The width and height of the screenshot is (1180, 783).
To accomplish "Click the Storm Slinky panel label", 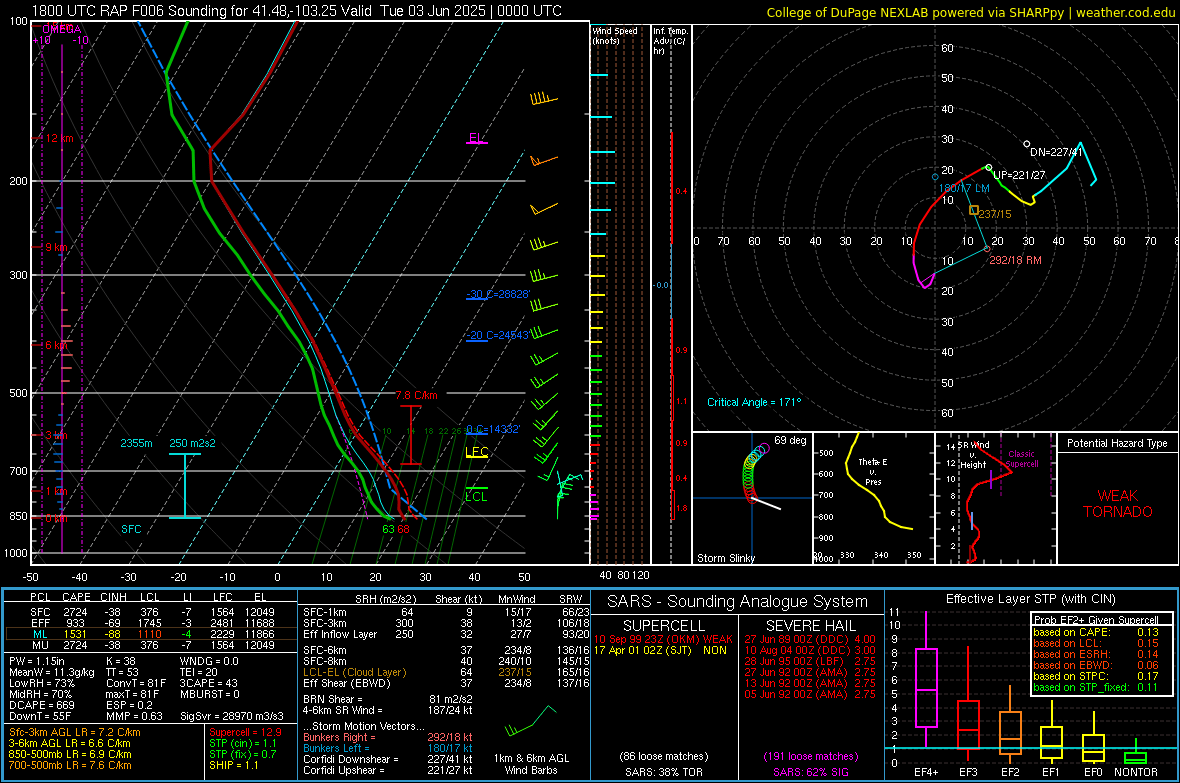I will pyautogui.click(x=725, y=558).
